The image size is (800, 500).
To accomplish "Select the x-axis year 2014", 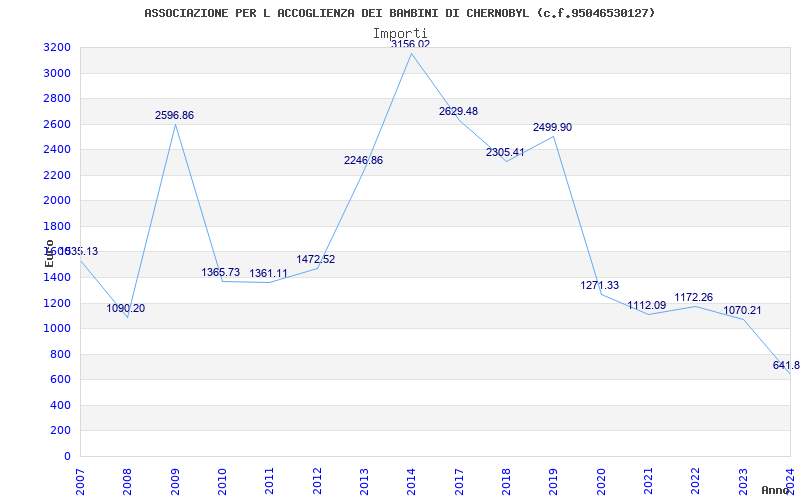I will pyautogui.click(x=412, y=482).
